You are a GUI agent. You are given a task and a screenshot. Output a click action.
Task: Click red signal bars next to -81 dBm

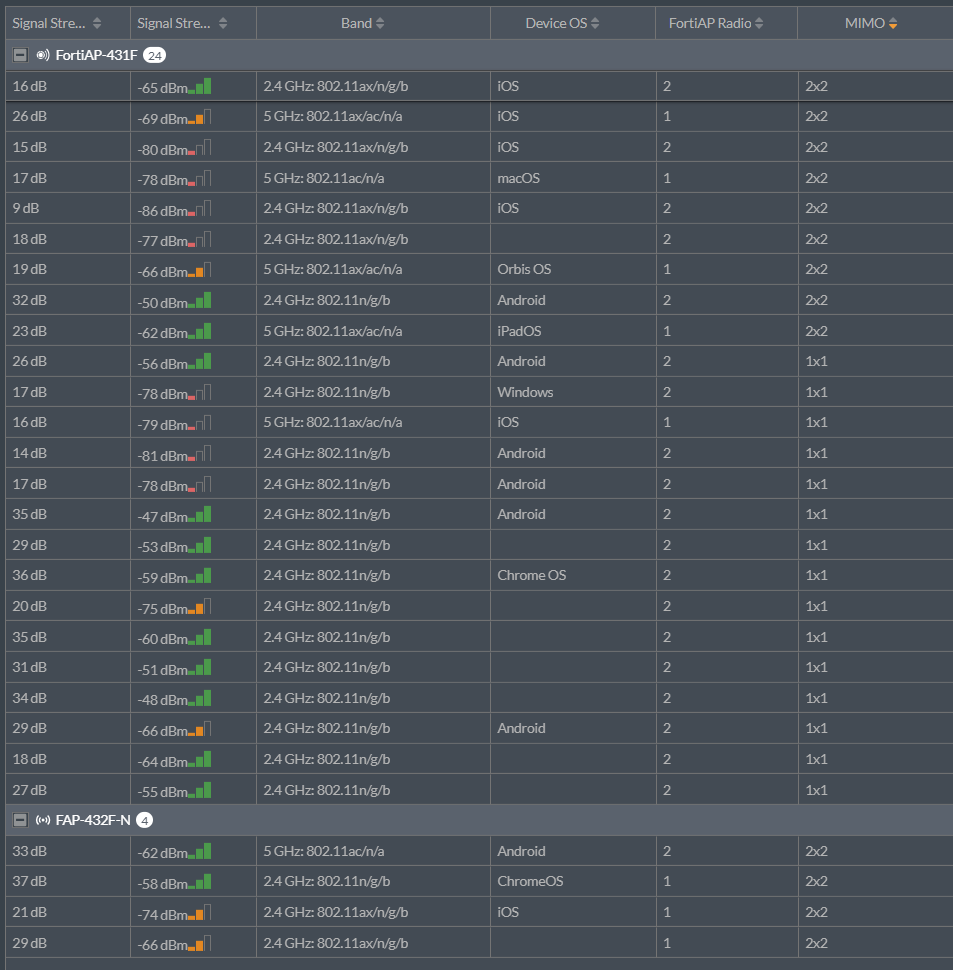click(200, 453)
